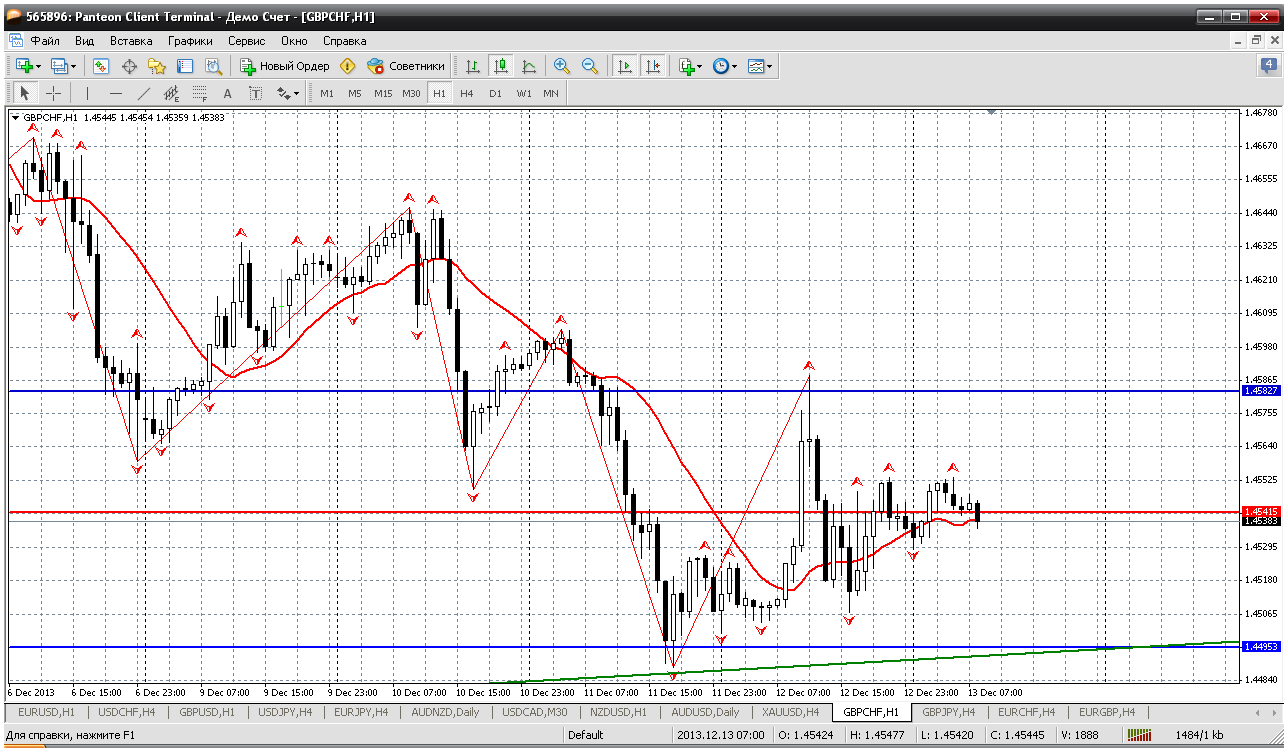Select the Fibonacci retracement tool
Viewport: 1288px width, 748px height.
(x=199, y=93)
